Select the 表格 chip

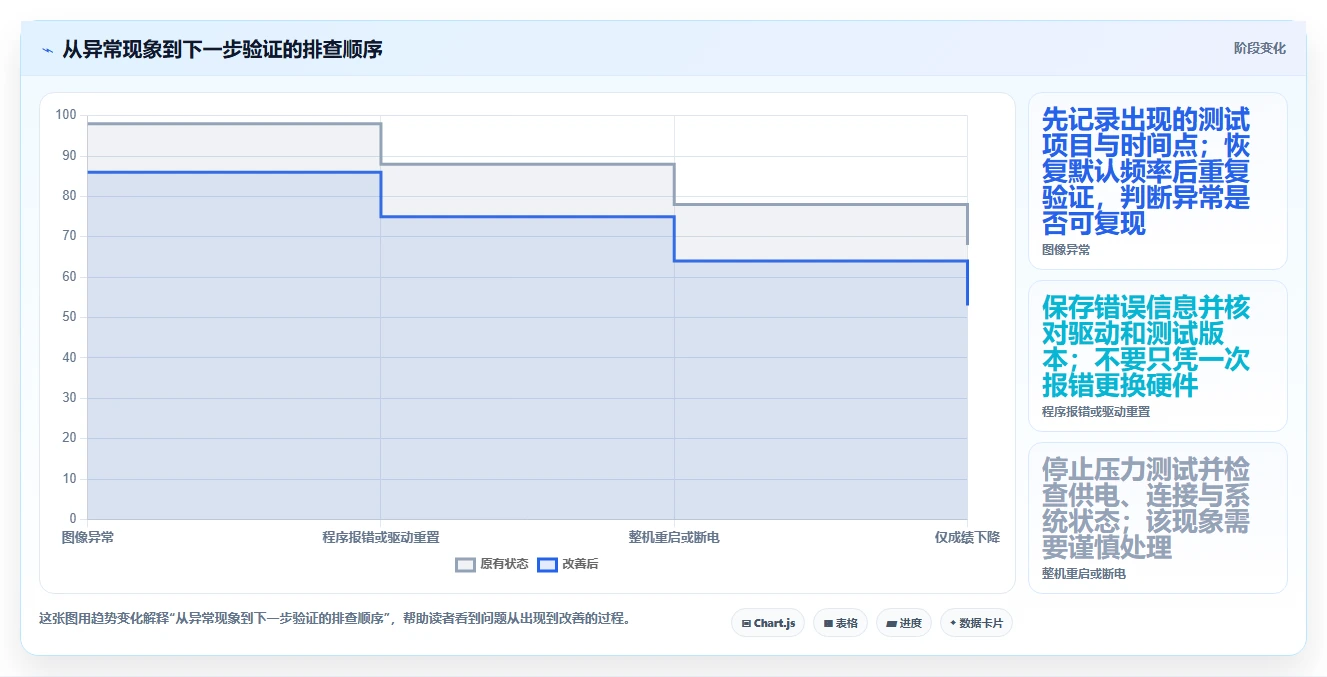click(840, 623)
